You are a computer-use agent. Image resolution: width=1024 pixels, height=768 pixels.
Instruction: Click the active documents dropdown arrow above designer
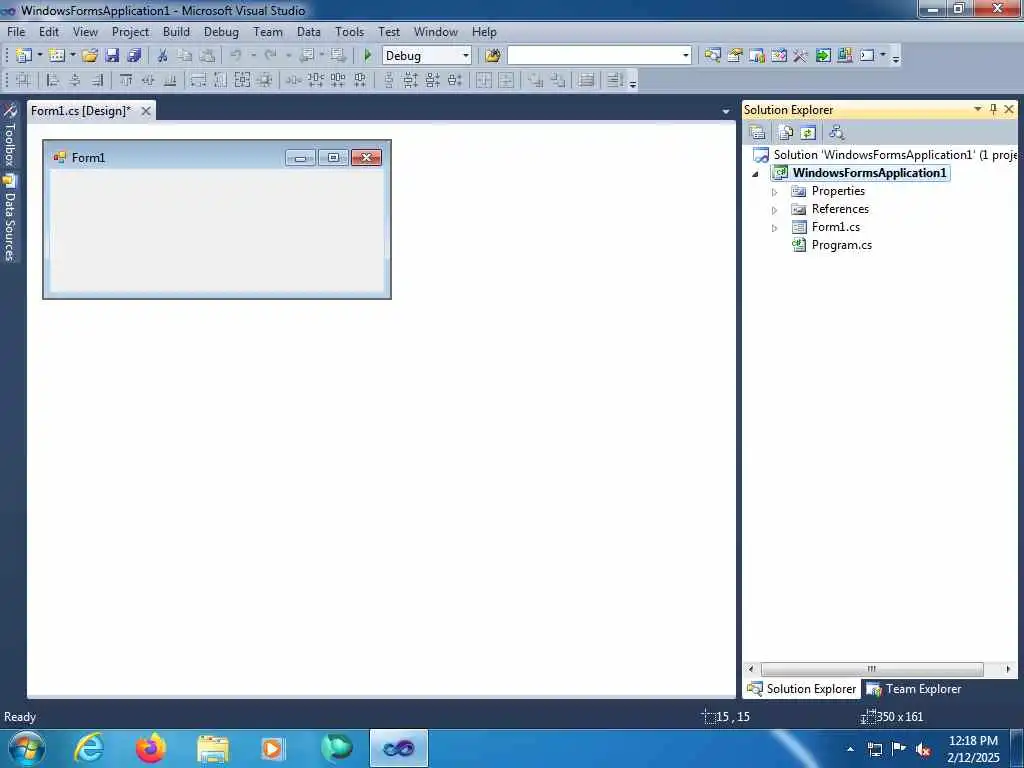726,112
